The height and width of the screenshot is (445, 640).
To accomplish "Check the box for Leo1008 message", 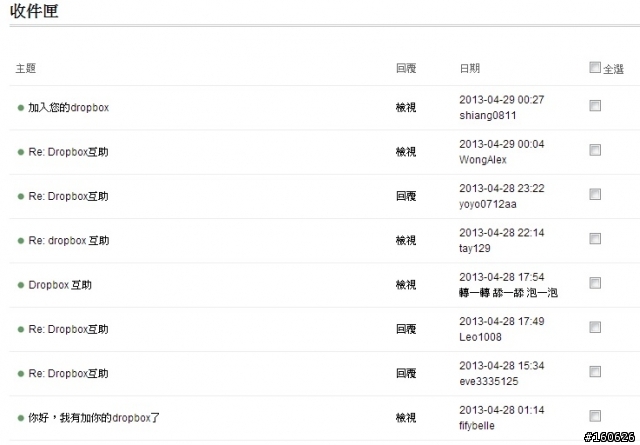I will coord(595,327).
